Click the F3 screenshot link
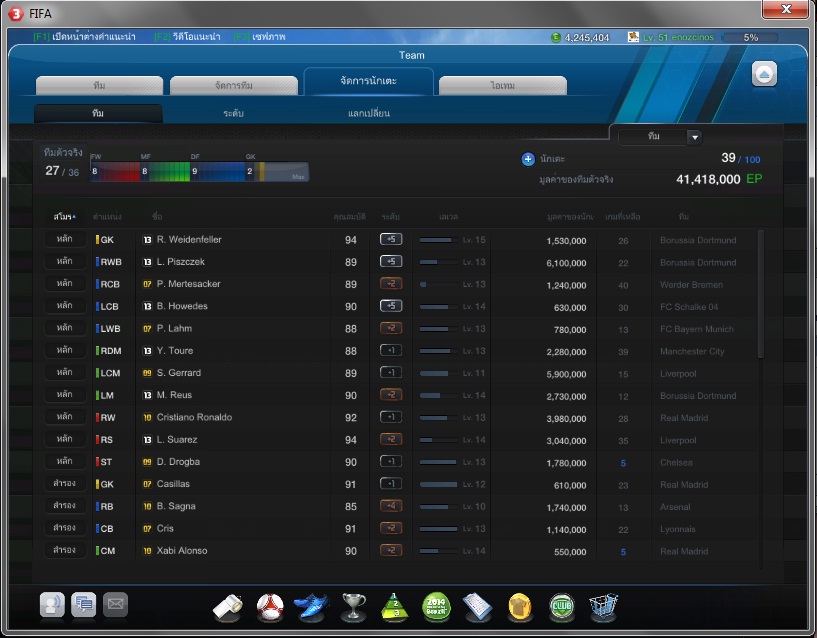Image resolution: width=817 pixels, height=638 pixels. click(259, 36)
